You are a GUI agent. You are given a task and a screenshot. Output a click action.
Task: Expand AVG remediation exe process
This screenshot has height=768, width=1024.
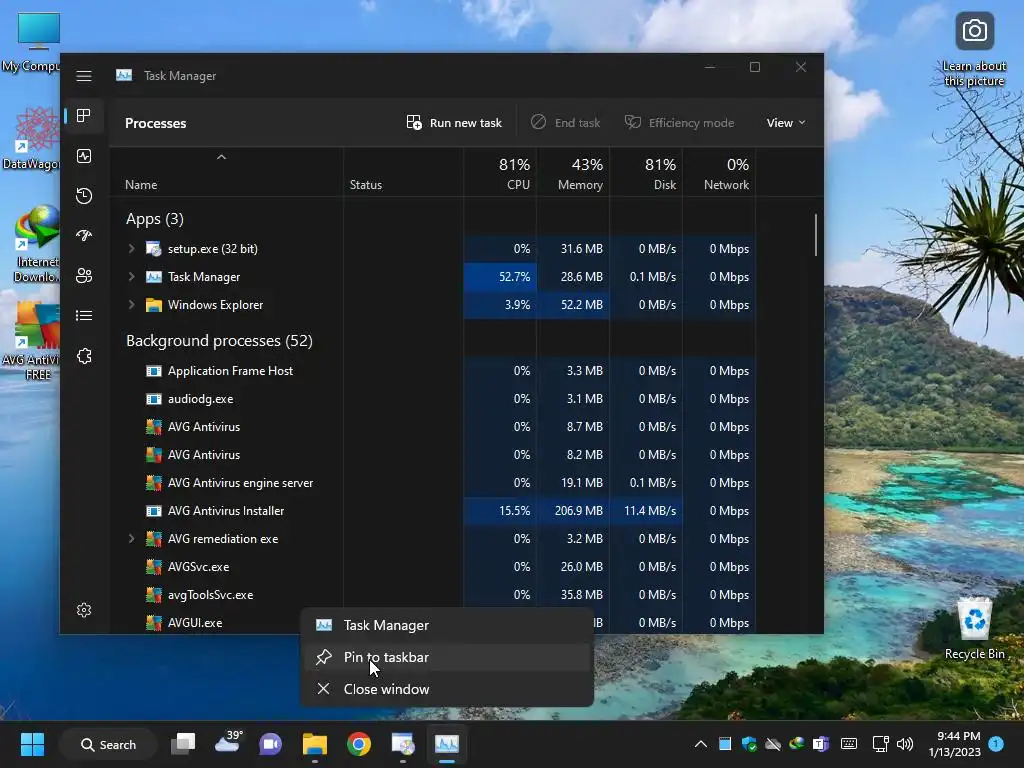[x=131, y=539]
